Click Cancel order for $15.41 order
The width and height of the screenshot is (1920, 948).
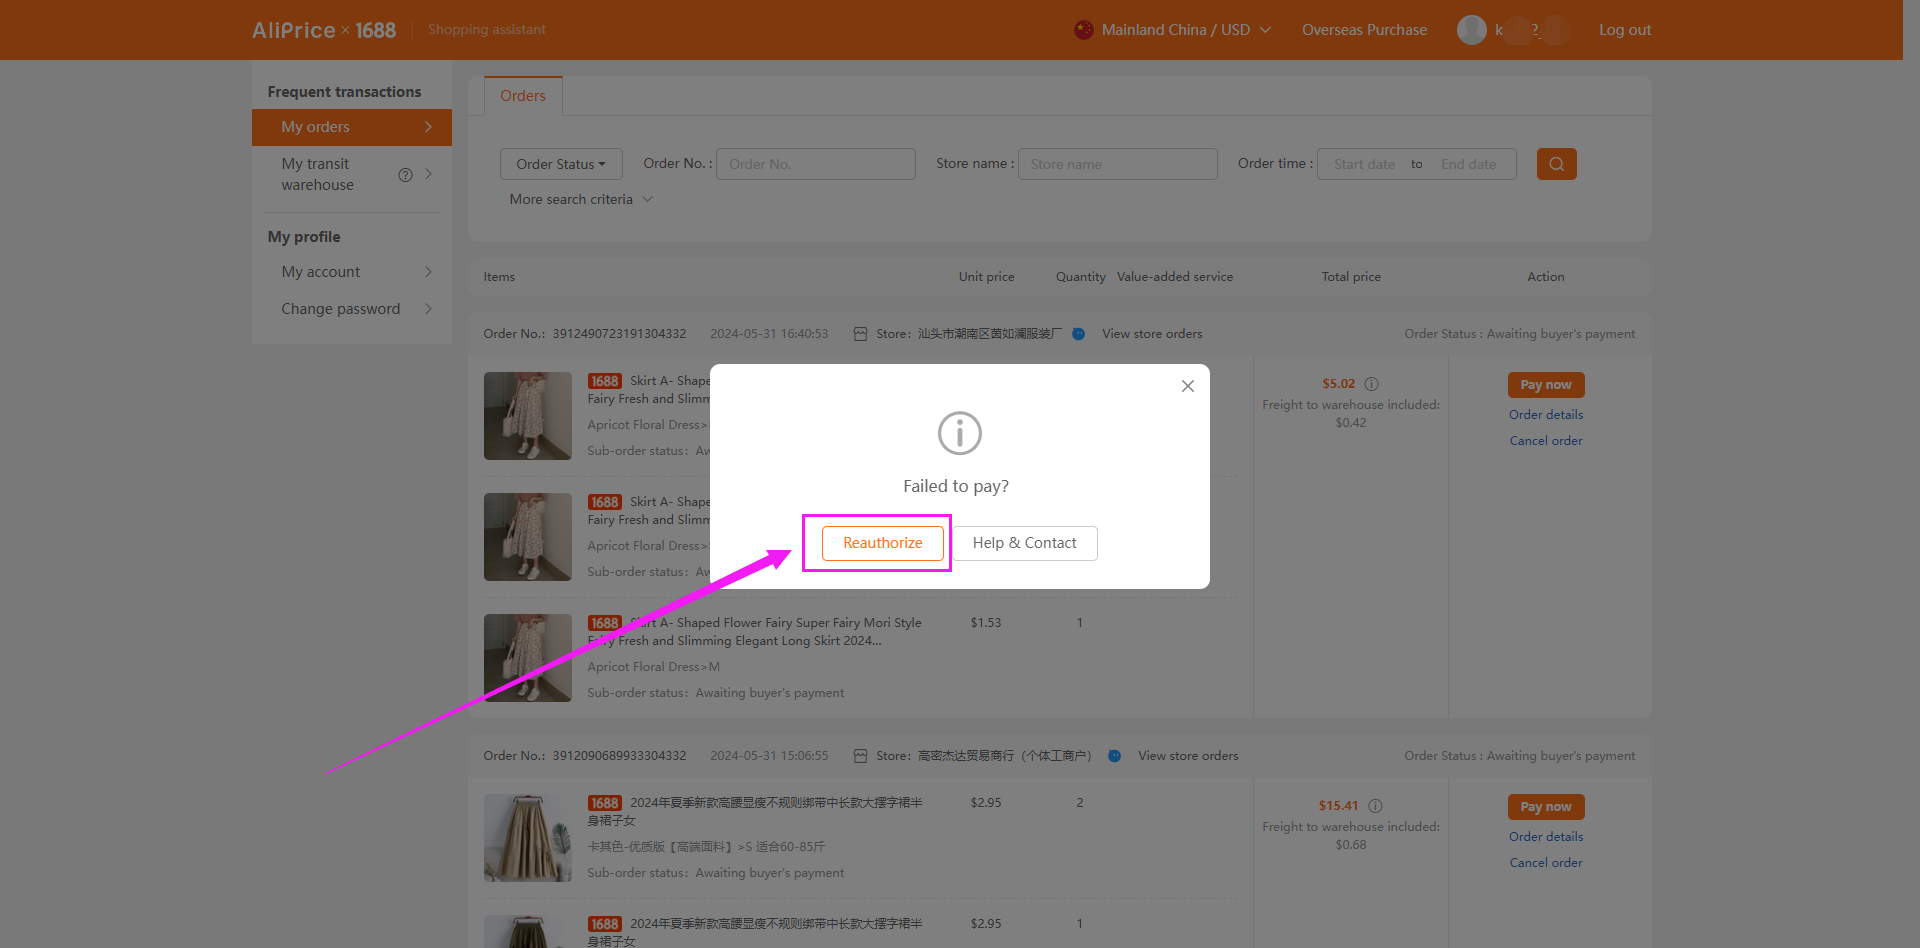[x=1545, y=863]
